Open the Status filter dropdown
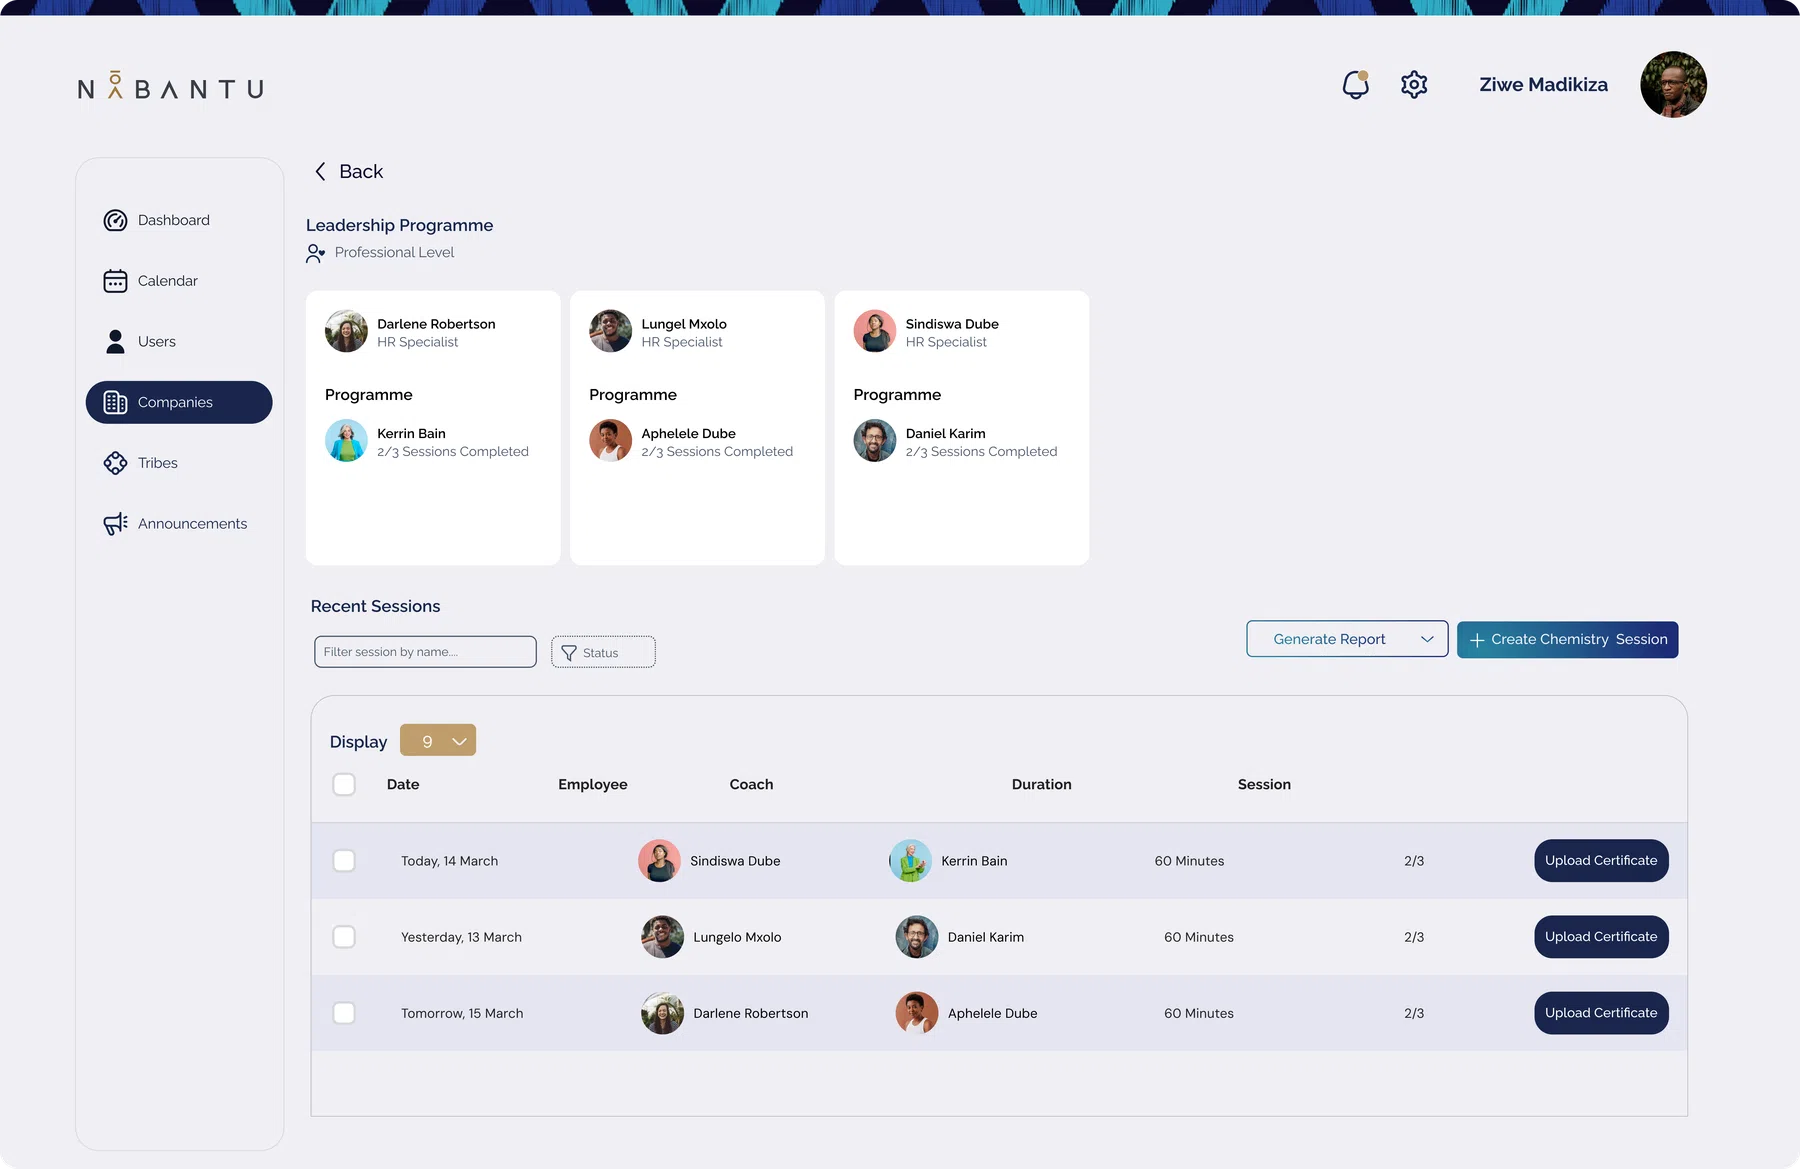The width and height of the screenshot is (1800, 1169). pos(603,652)
